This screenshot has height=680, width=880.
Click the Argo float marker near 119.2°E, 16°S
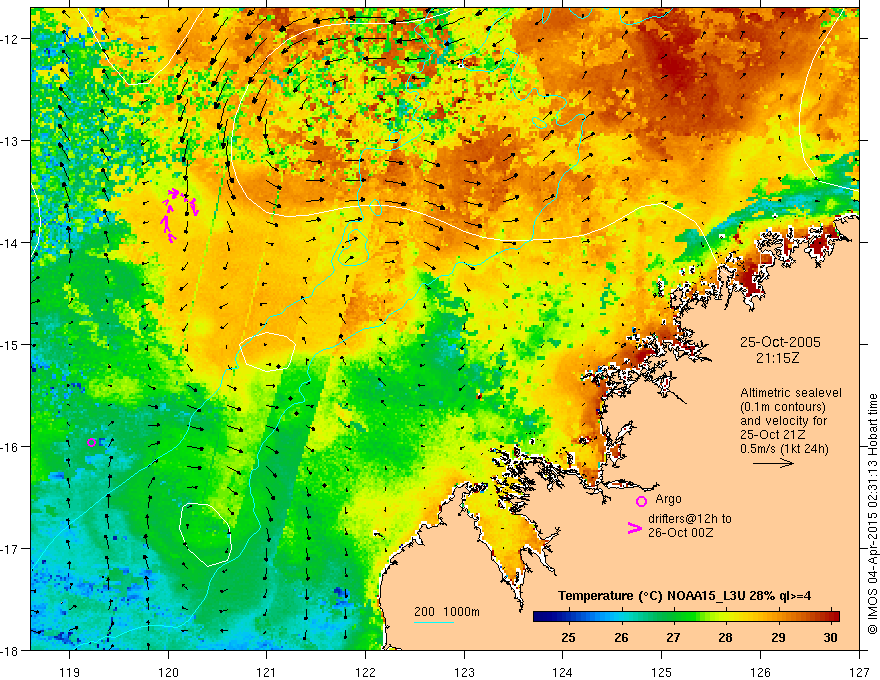tap(91, 442)
